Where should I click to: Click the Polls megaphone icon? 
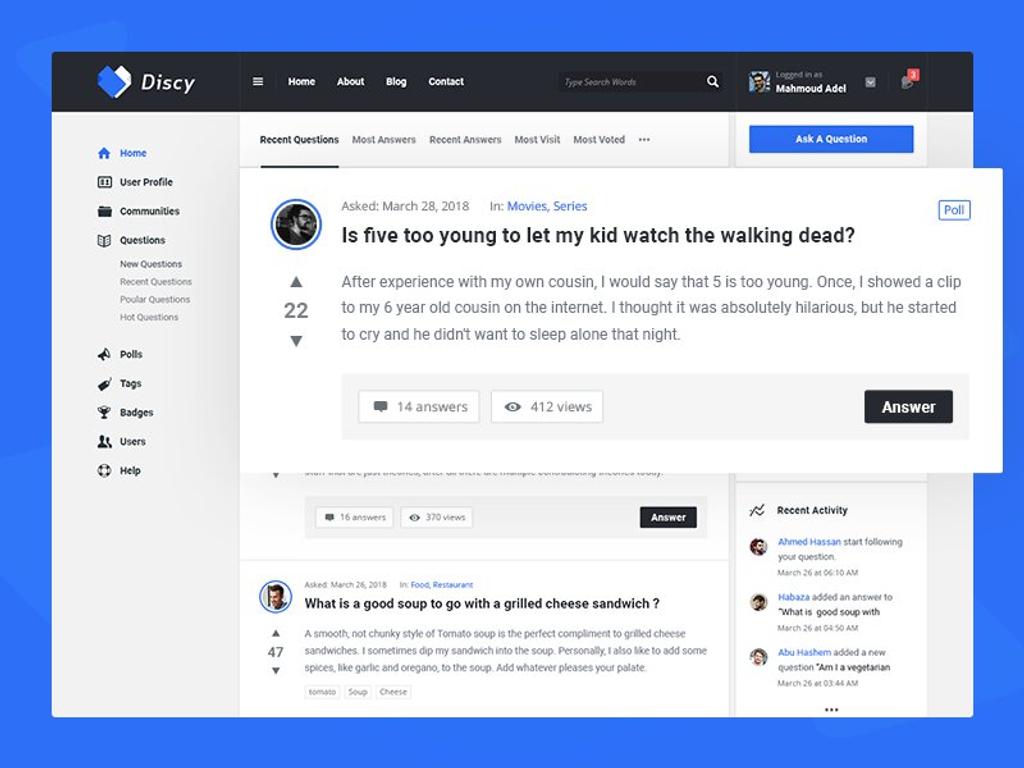[x=104, y=354]
